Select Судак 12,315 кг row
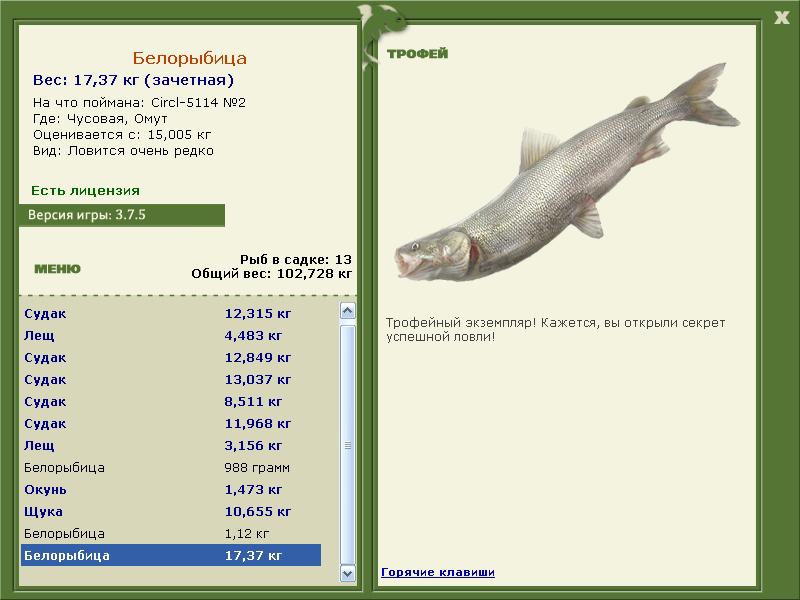Screen dimensions: 800x600 171,313
